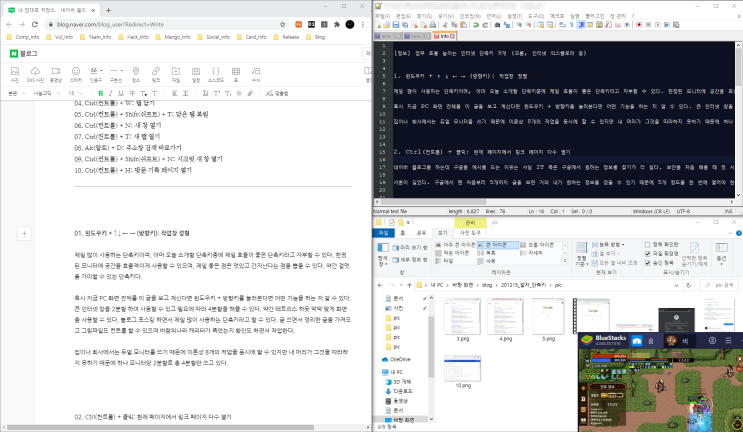Attach a file using the file icon
Viewport: 743px width, 432px height.
176,72
